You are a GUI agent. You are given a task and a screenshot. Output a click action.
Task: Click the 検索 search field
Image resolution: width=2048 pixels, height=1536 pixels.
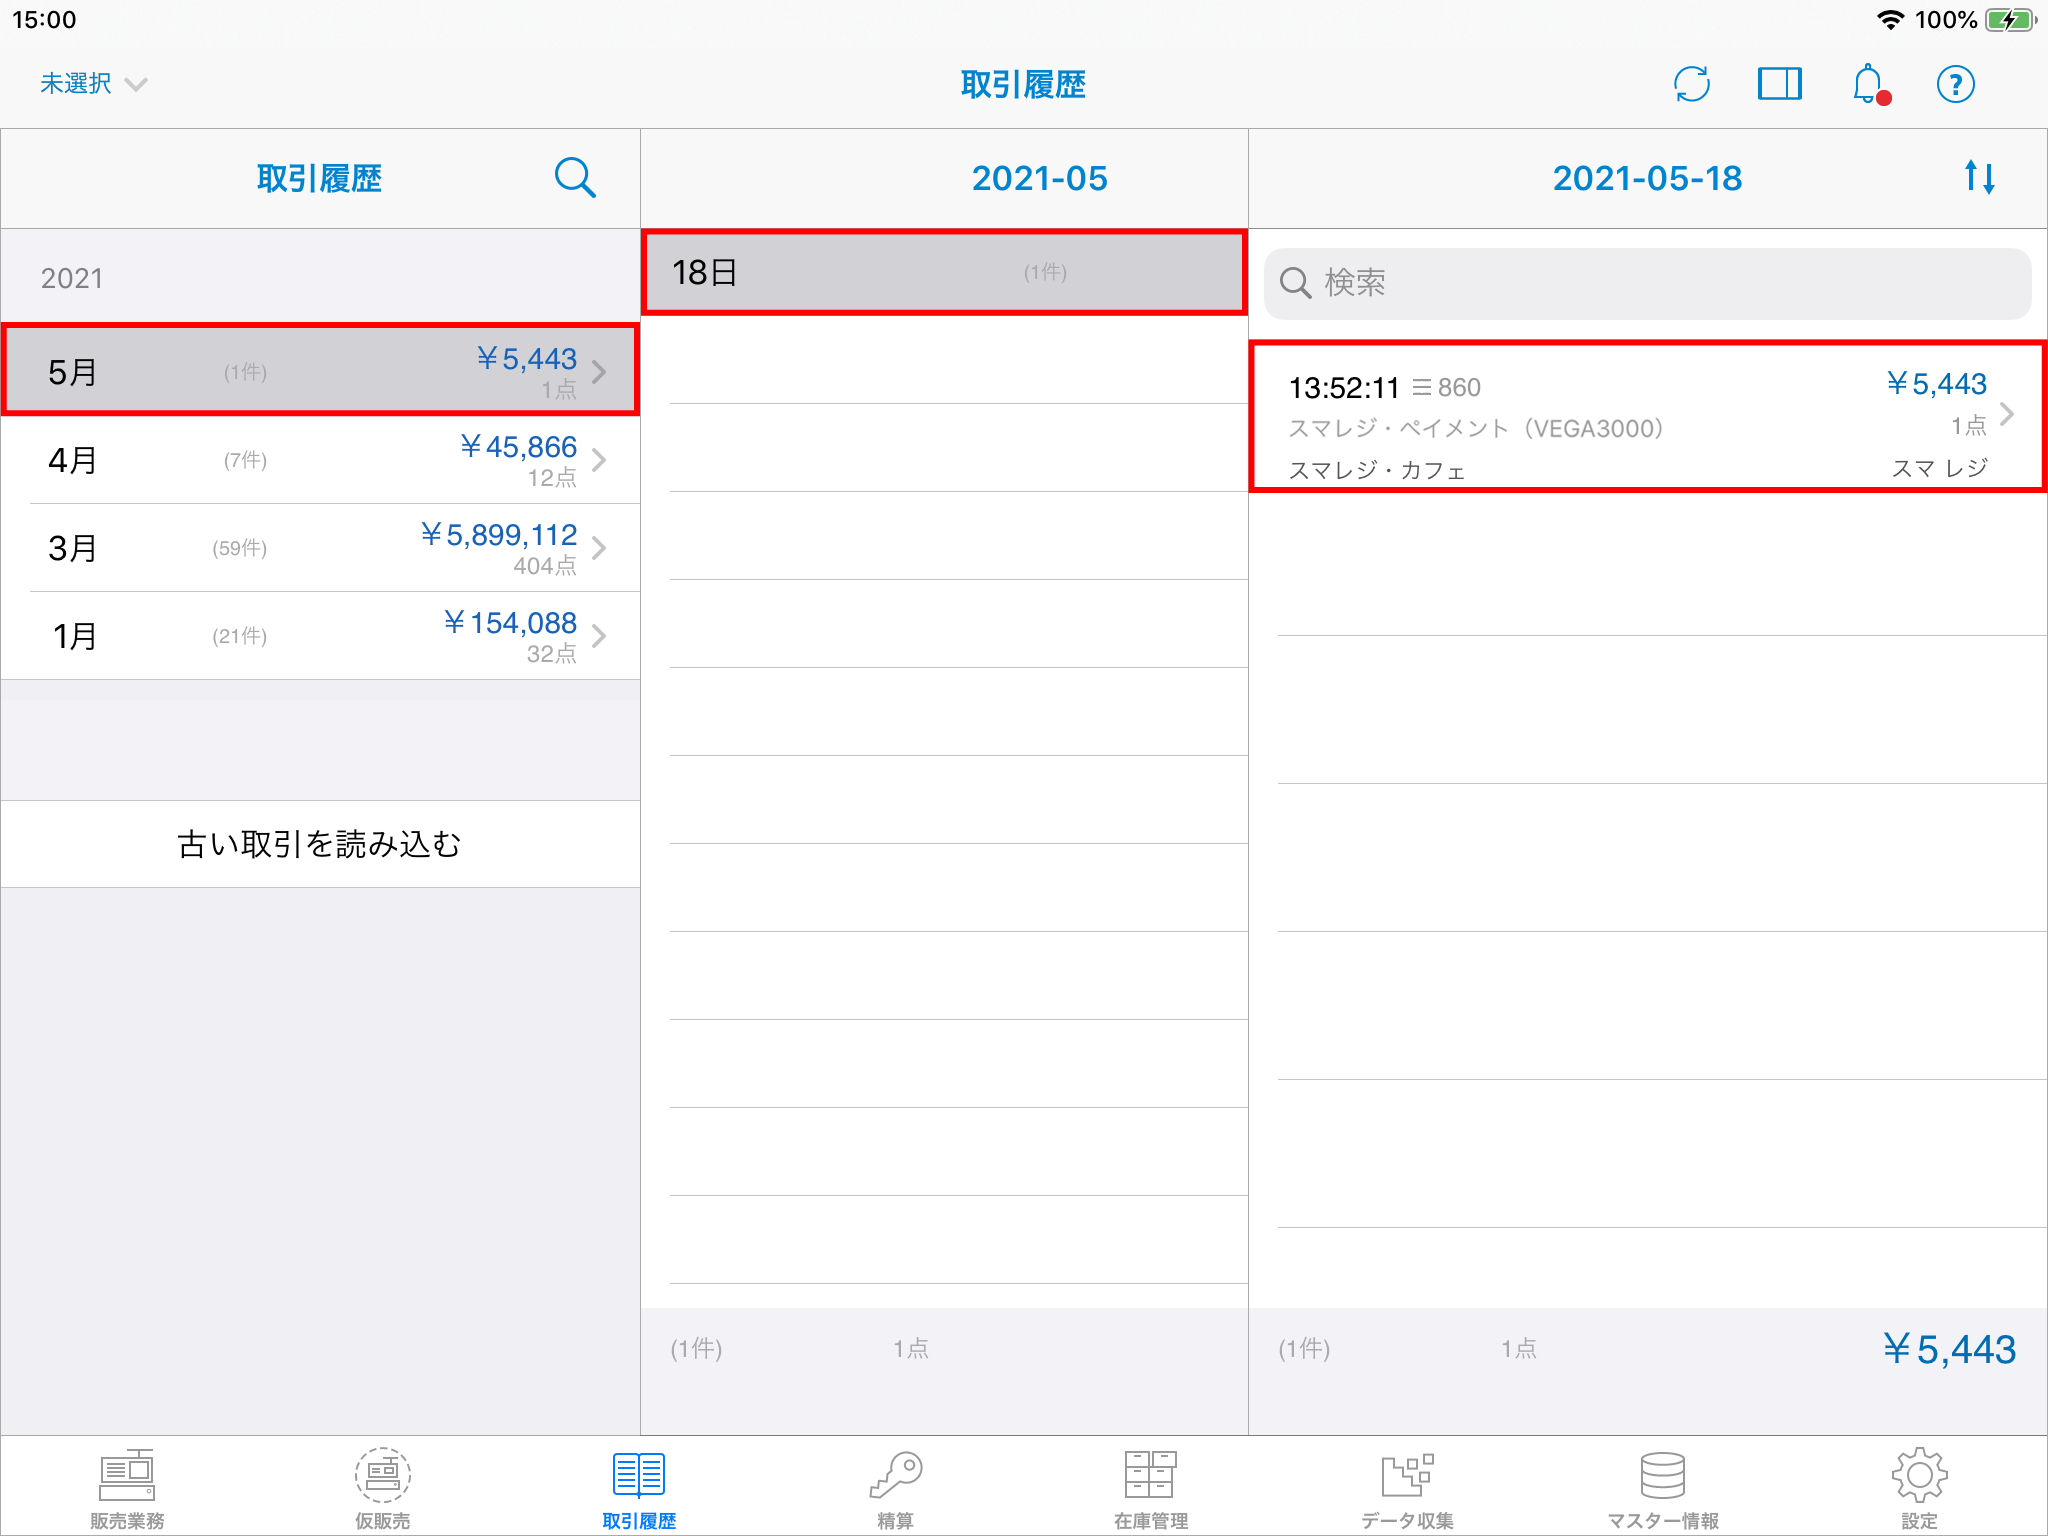point(1647,283)
